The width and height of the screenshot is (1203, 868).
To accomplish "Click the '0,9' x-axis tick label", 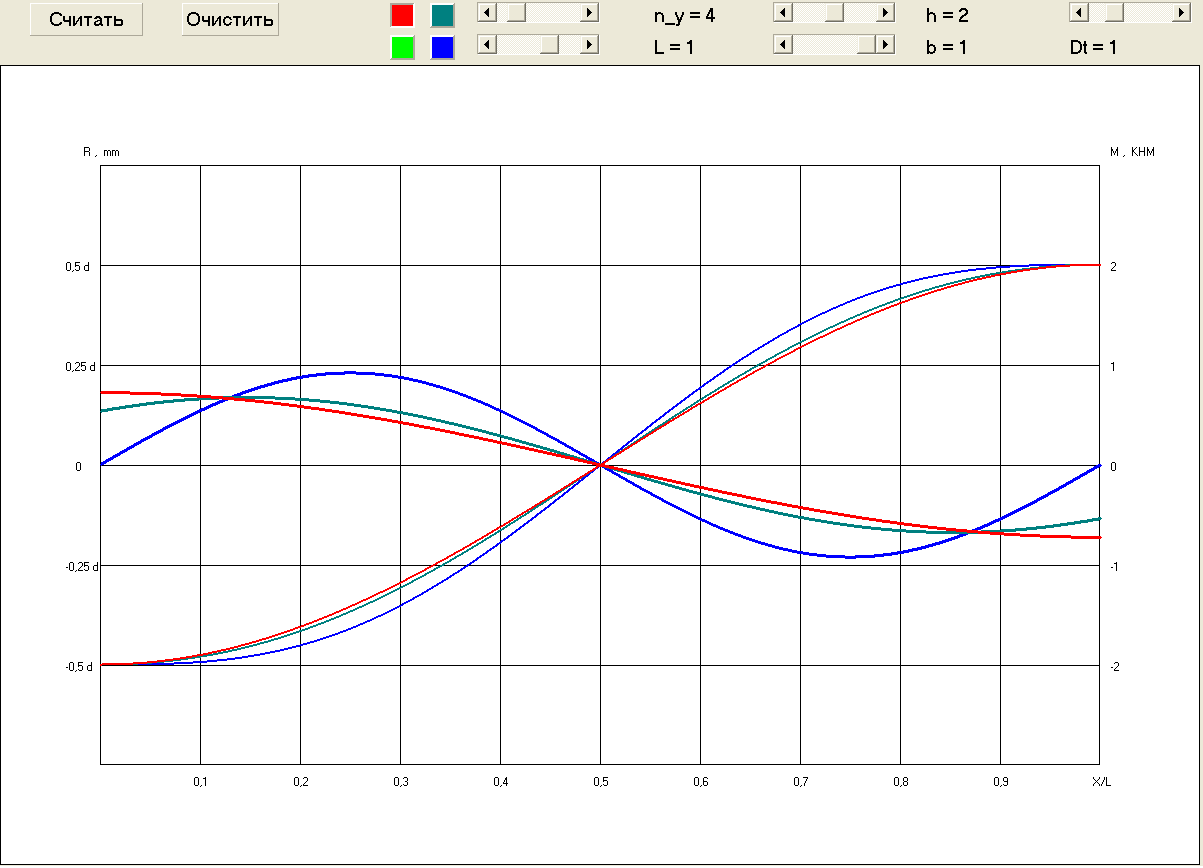I will pos(1000,781).
